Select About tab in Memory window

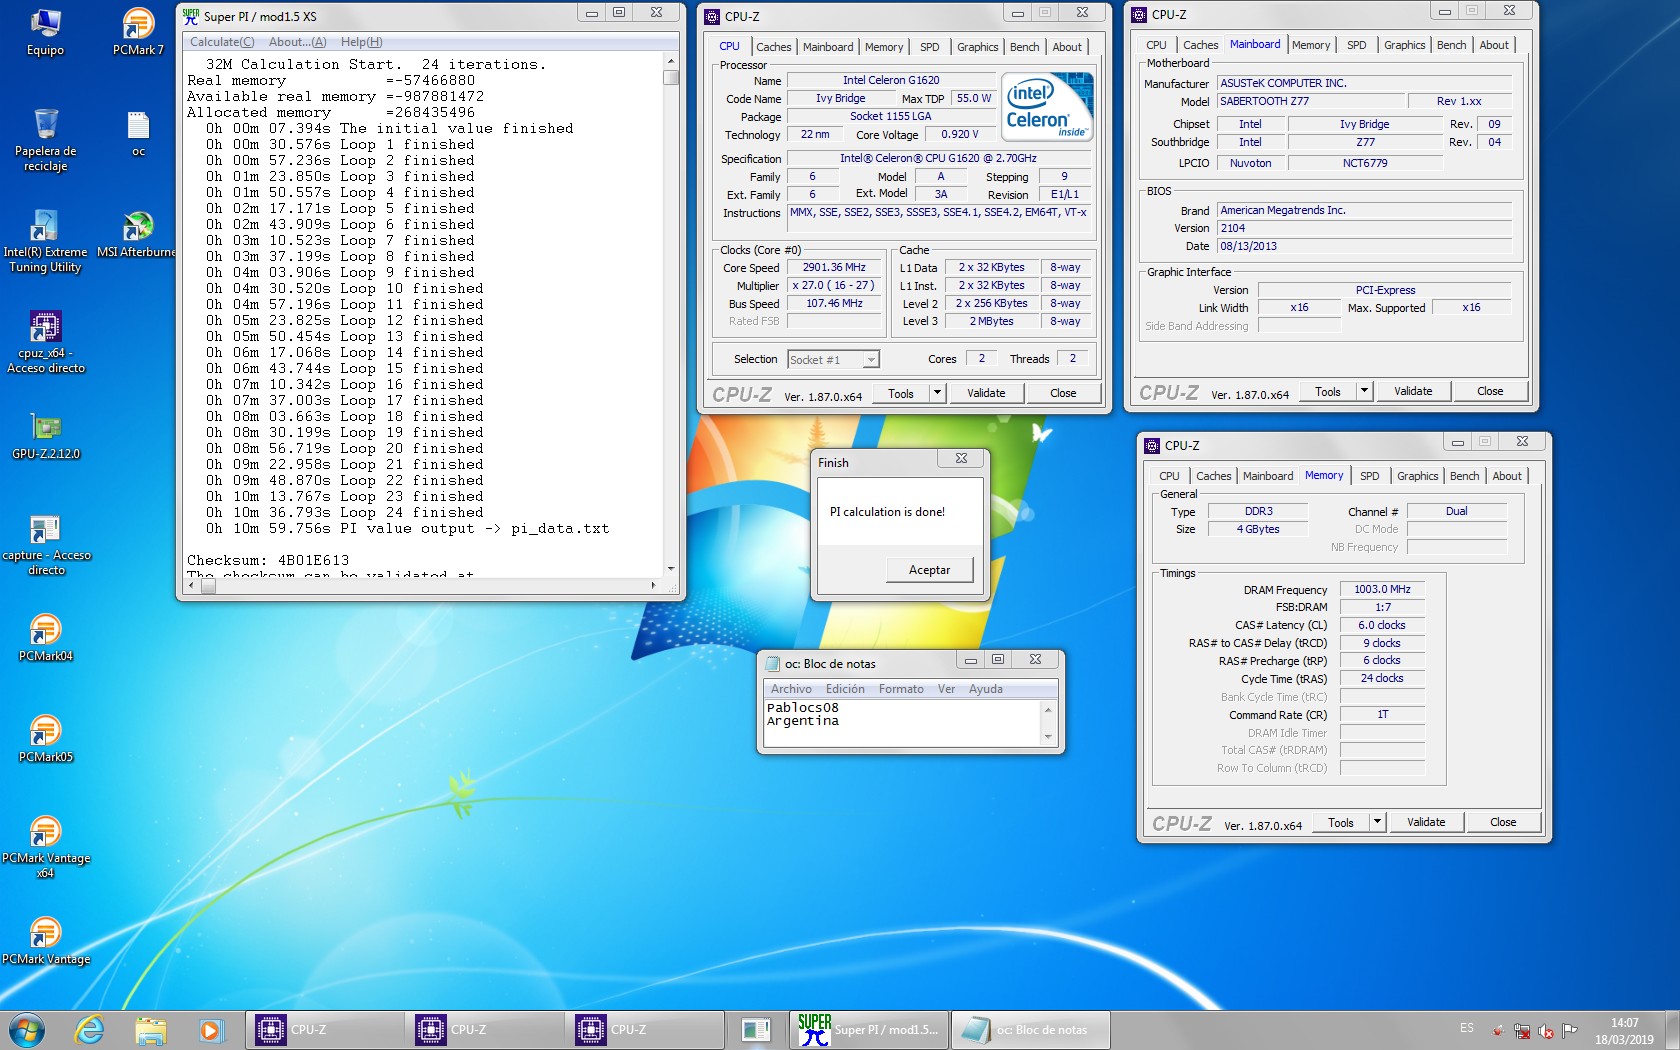click(1507, 476)
